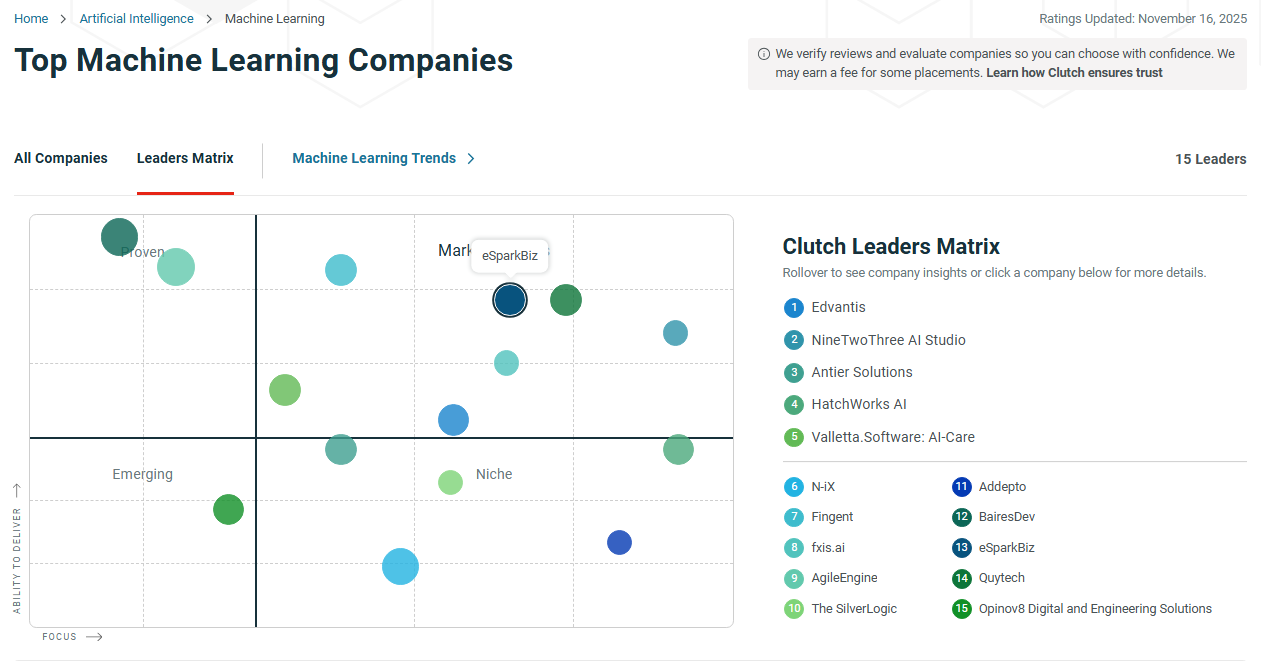Image resolution: width=1266 pixels, height=661 pixels.
Task: Click the Focus arrow icon below the matrix
Action: [93, 636]
